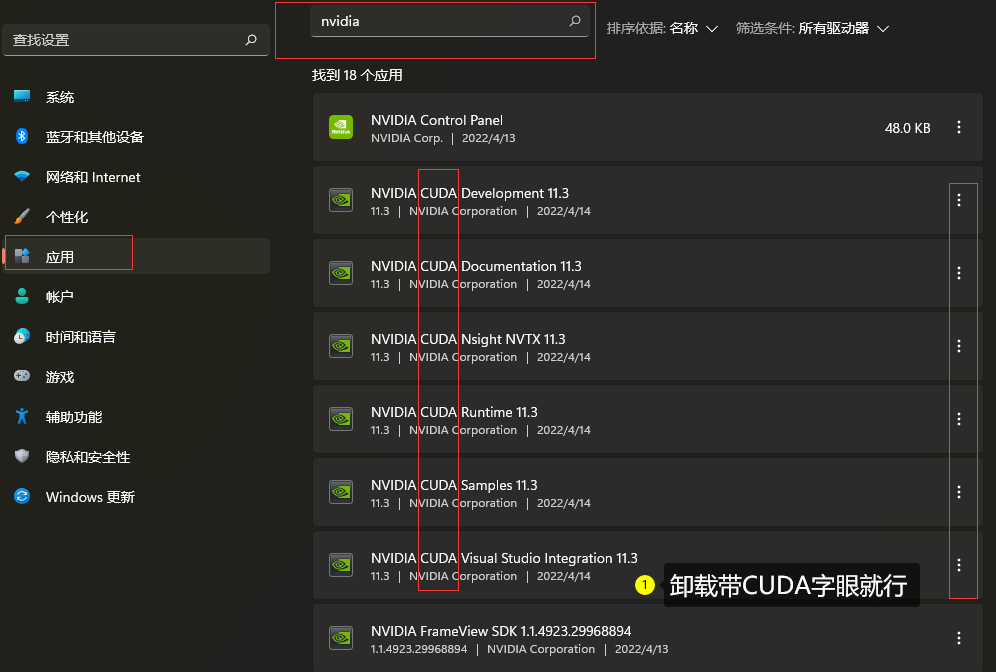
Task: Open 个性化 settings
Action: pos(136,217)
